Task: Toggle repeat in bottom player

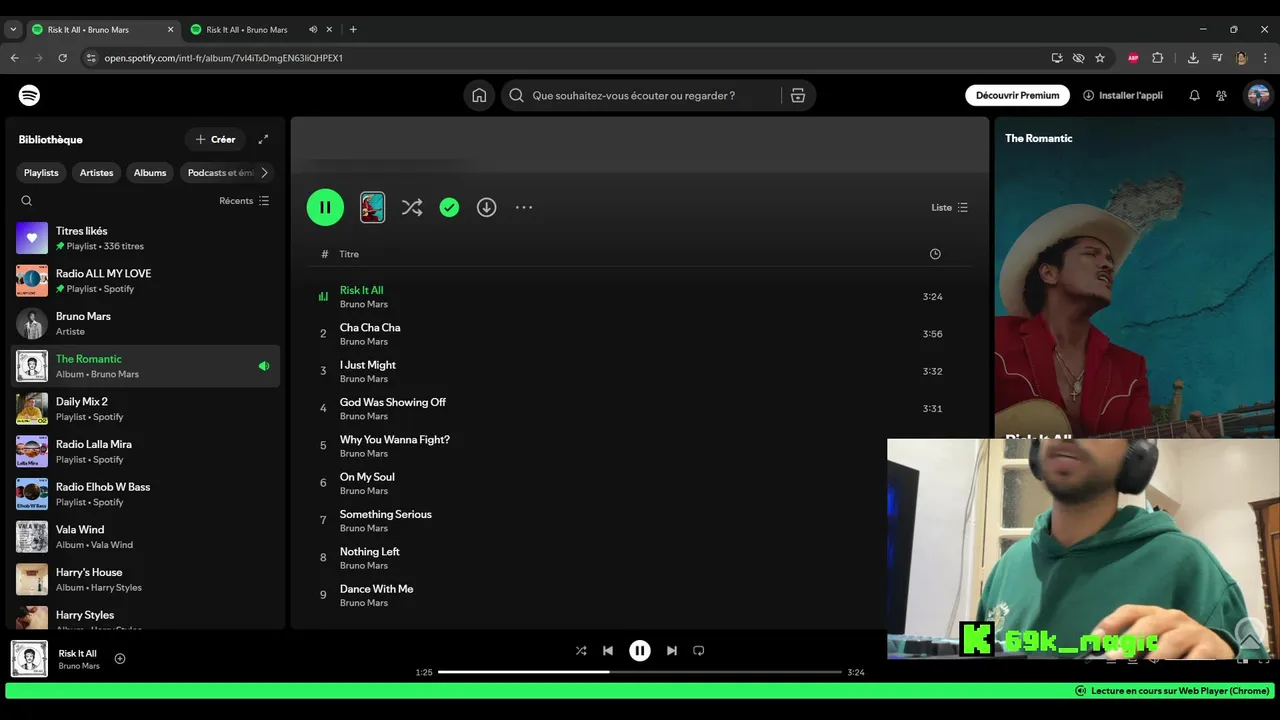Action: pyautogui.click(x=699, y=650)
